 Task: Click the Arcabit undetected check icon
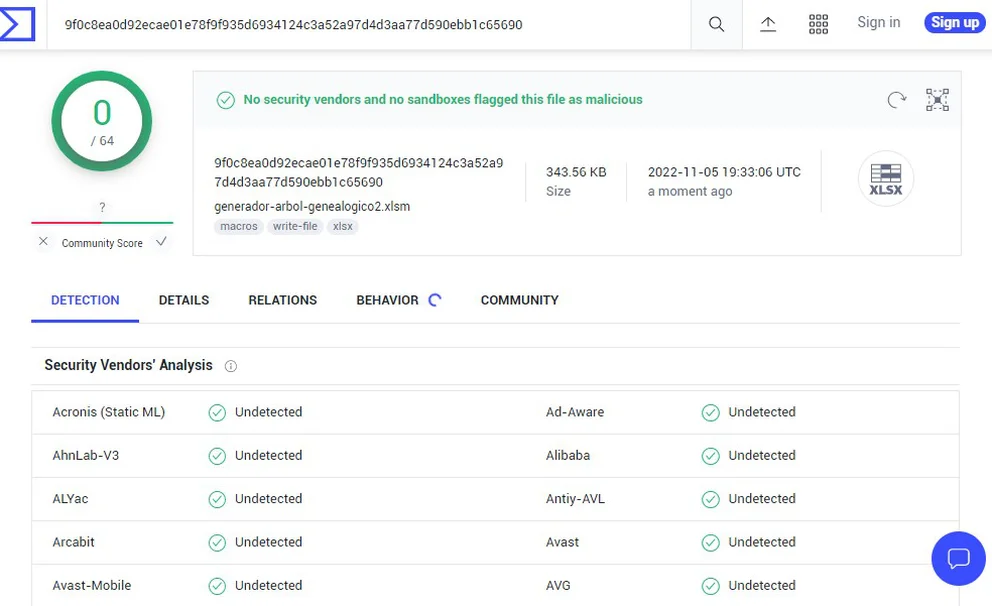[217, 543]
